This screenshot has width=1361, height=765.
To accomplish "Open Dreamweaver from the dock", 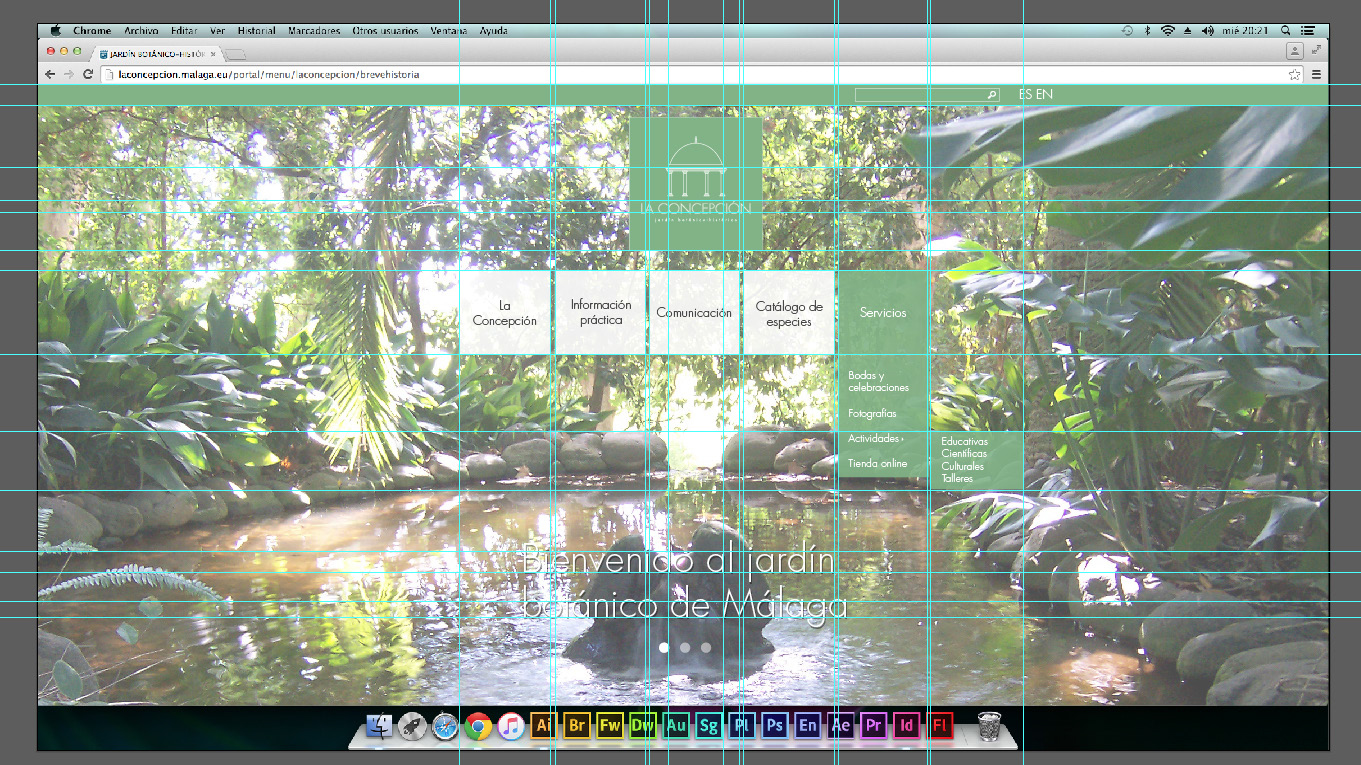I will pos(642,725).
